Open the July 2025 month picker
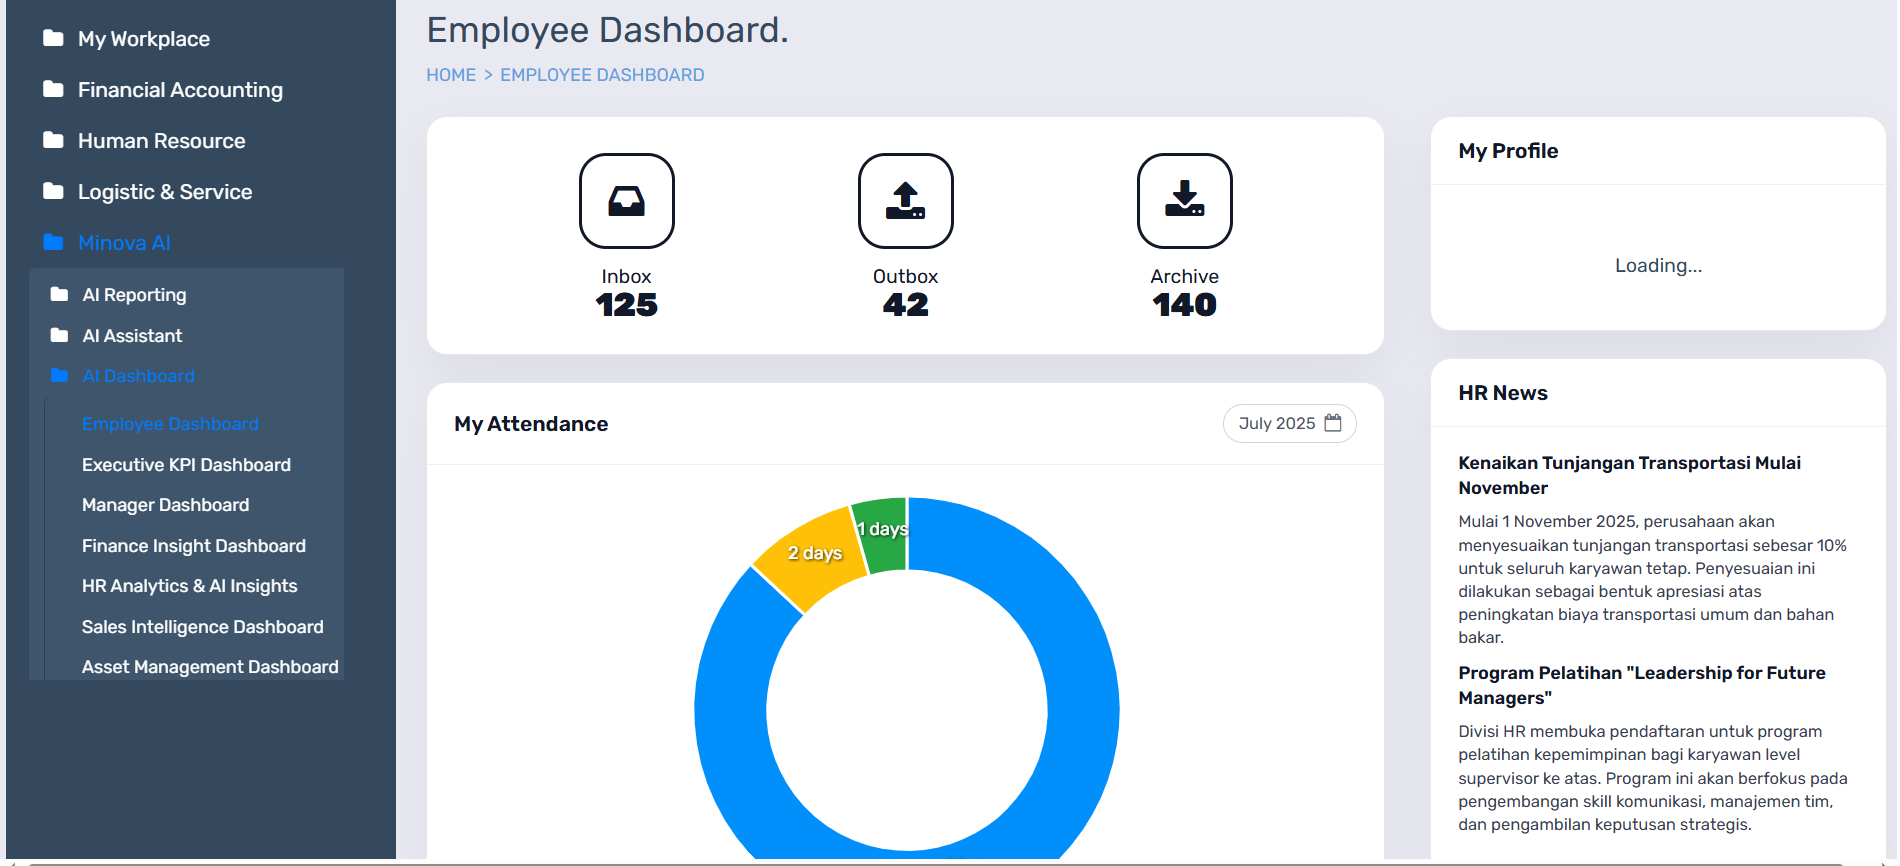This screenshot has height=866, width=1900. tap(1277, 423)
